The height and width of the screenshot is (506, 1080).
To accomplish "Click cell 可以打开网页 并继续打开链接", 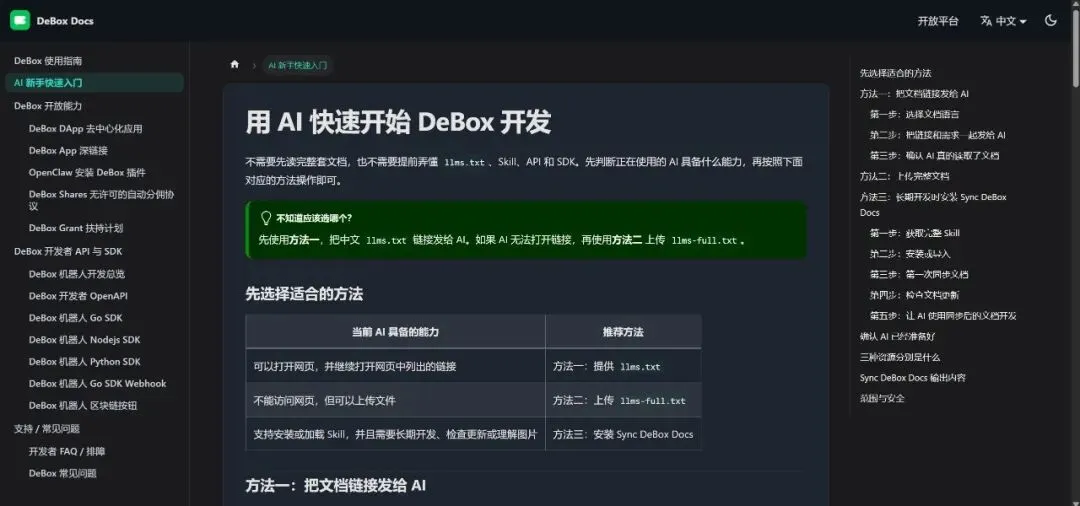I will [395, 366].
